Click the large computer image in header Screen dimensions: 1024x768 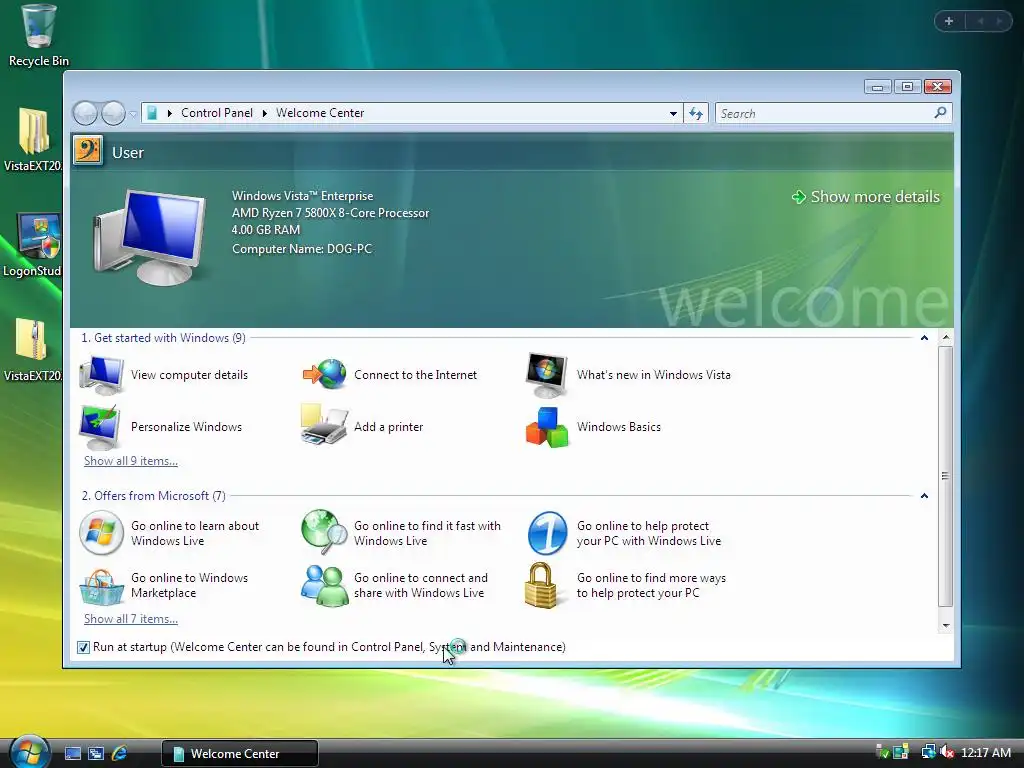tap(150, 236)
